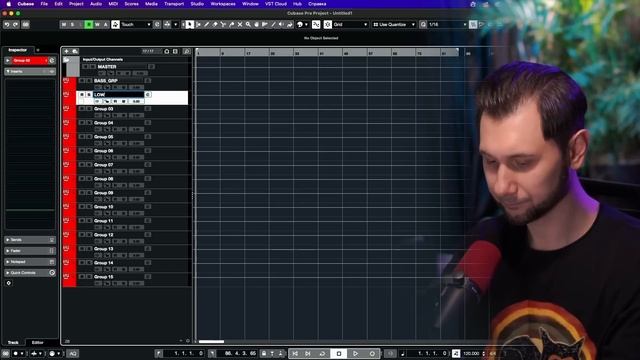Image resolution: width=640 pixels, height=360 pixels.
Task: Open the Touch automation mode dropdown
Action: [136, 24]
